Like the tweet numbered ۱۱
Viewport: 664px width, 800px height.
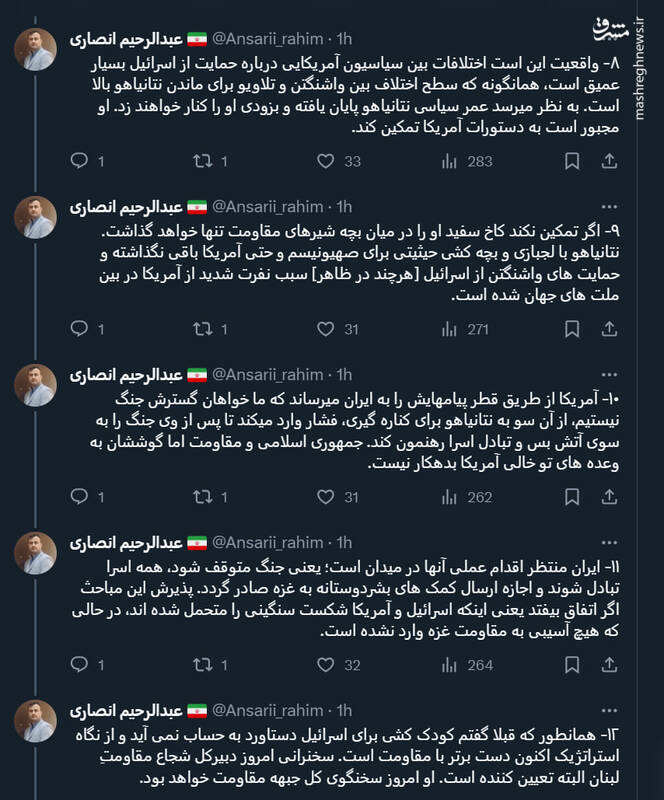(328, 661)
